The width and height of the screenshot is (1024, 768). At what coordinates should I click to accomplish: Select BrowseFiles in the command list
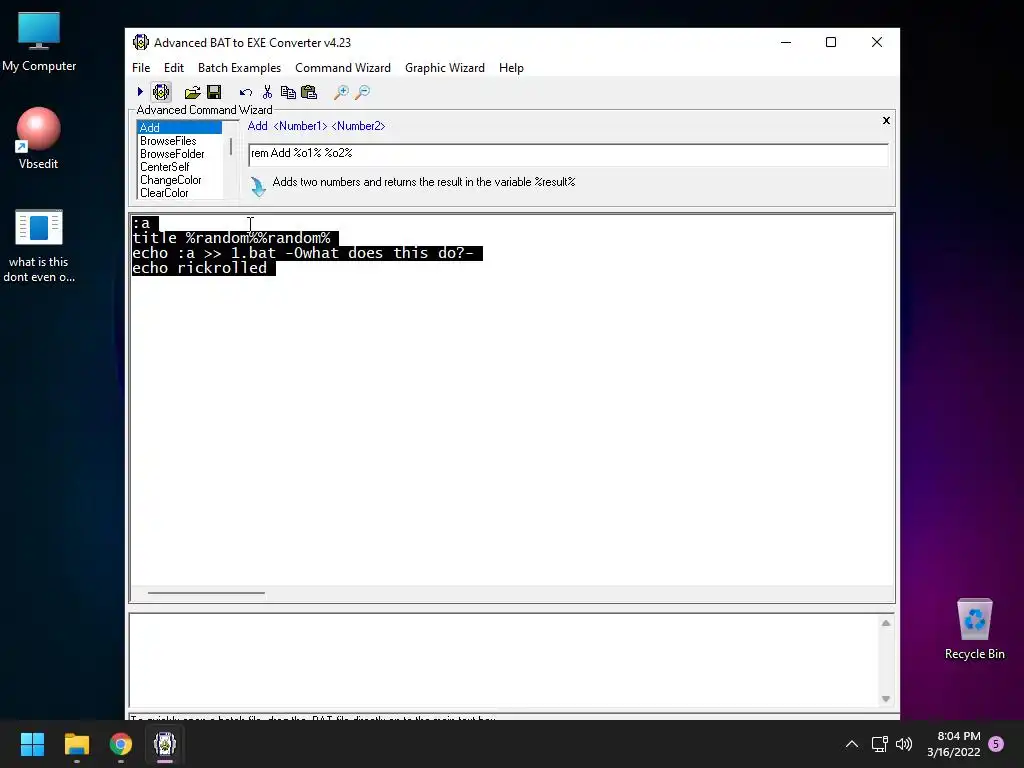tap(180, 140)
